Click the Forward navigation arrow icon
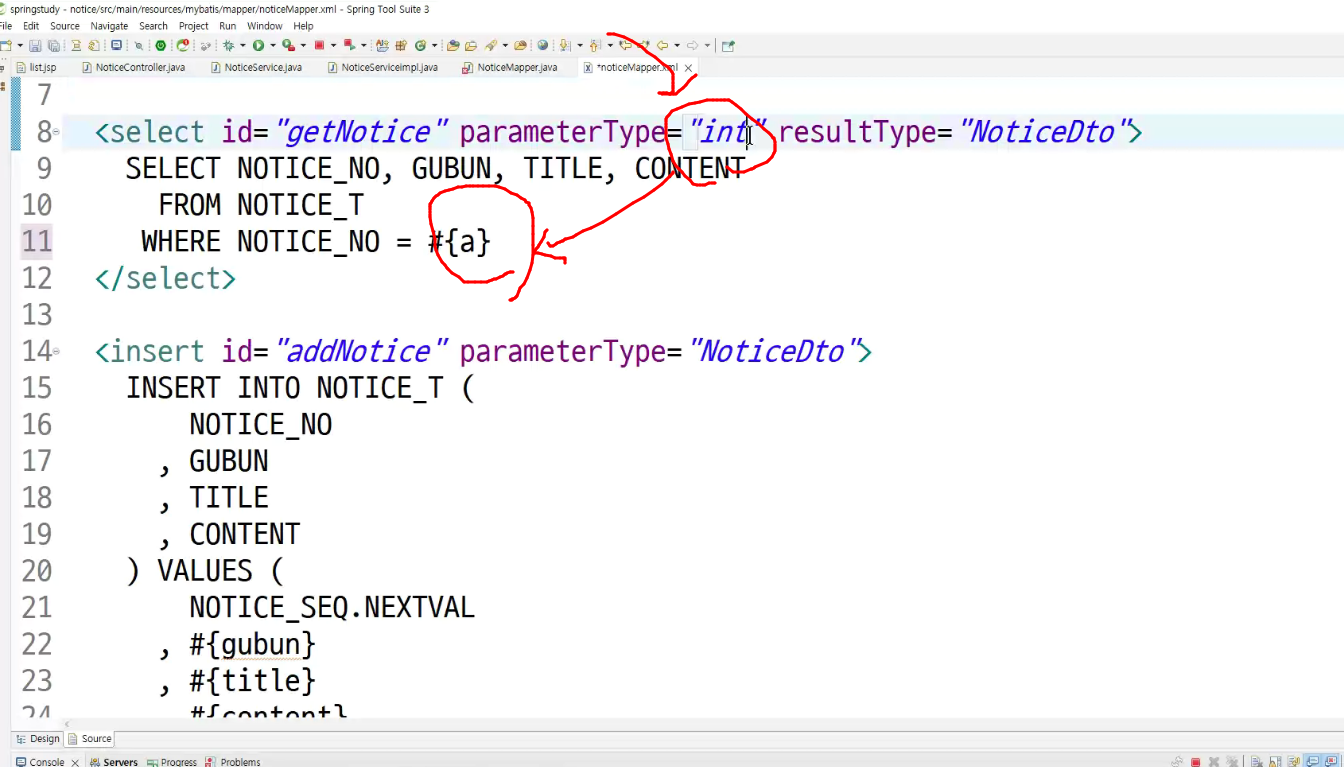The width and height of the screenshot is (1344, 767). [692, 45]
